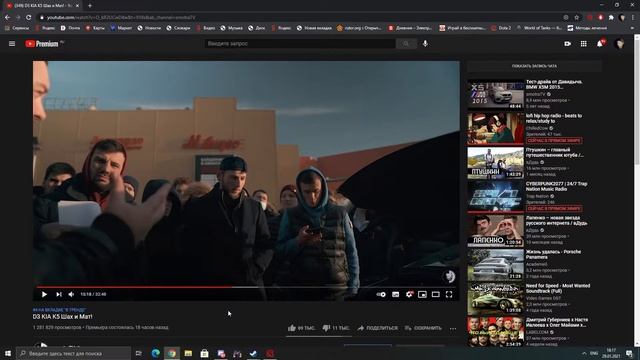This screenshot has width=640, height=360.
Task: Open player settings gear
Action: 409,294
